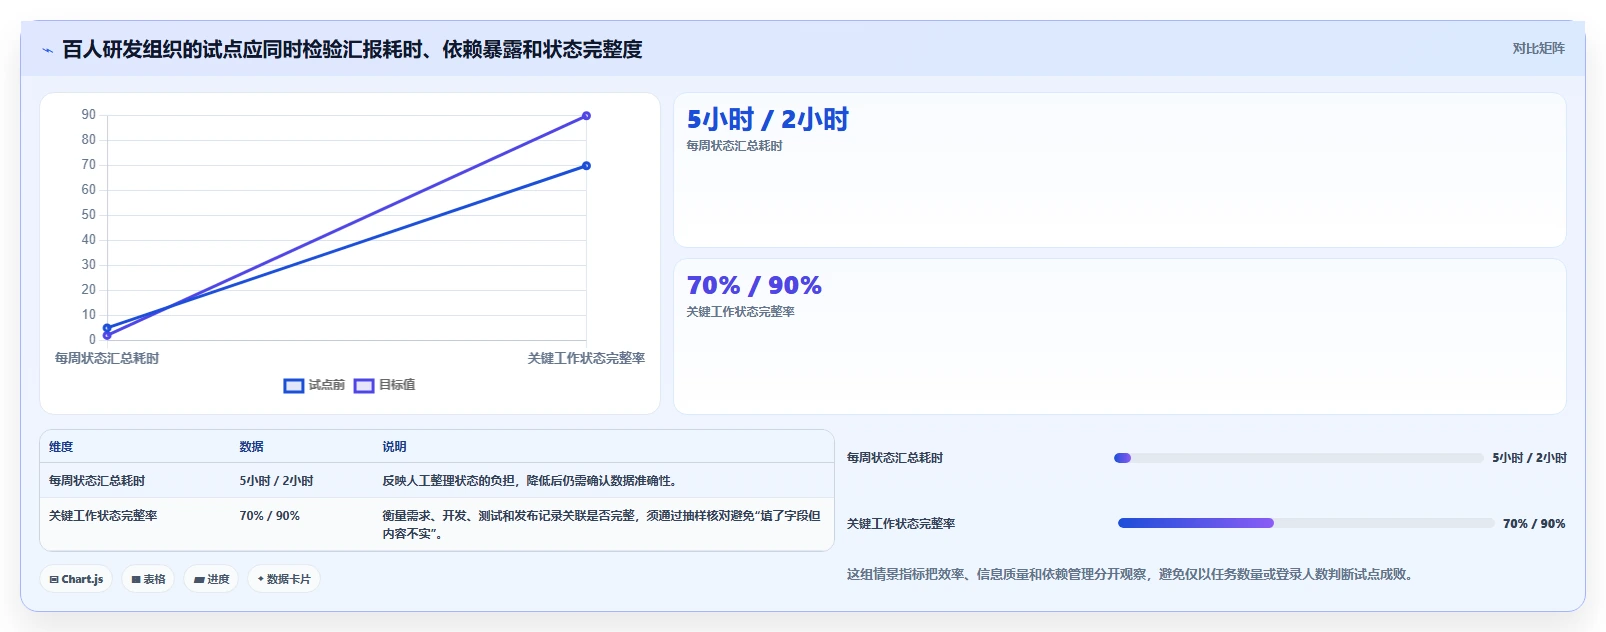Click table cell 每周状态汇总耗时
Image resolution: width=1606 pixels, height=632 pixels.
pos(97,481)
